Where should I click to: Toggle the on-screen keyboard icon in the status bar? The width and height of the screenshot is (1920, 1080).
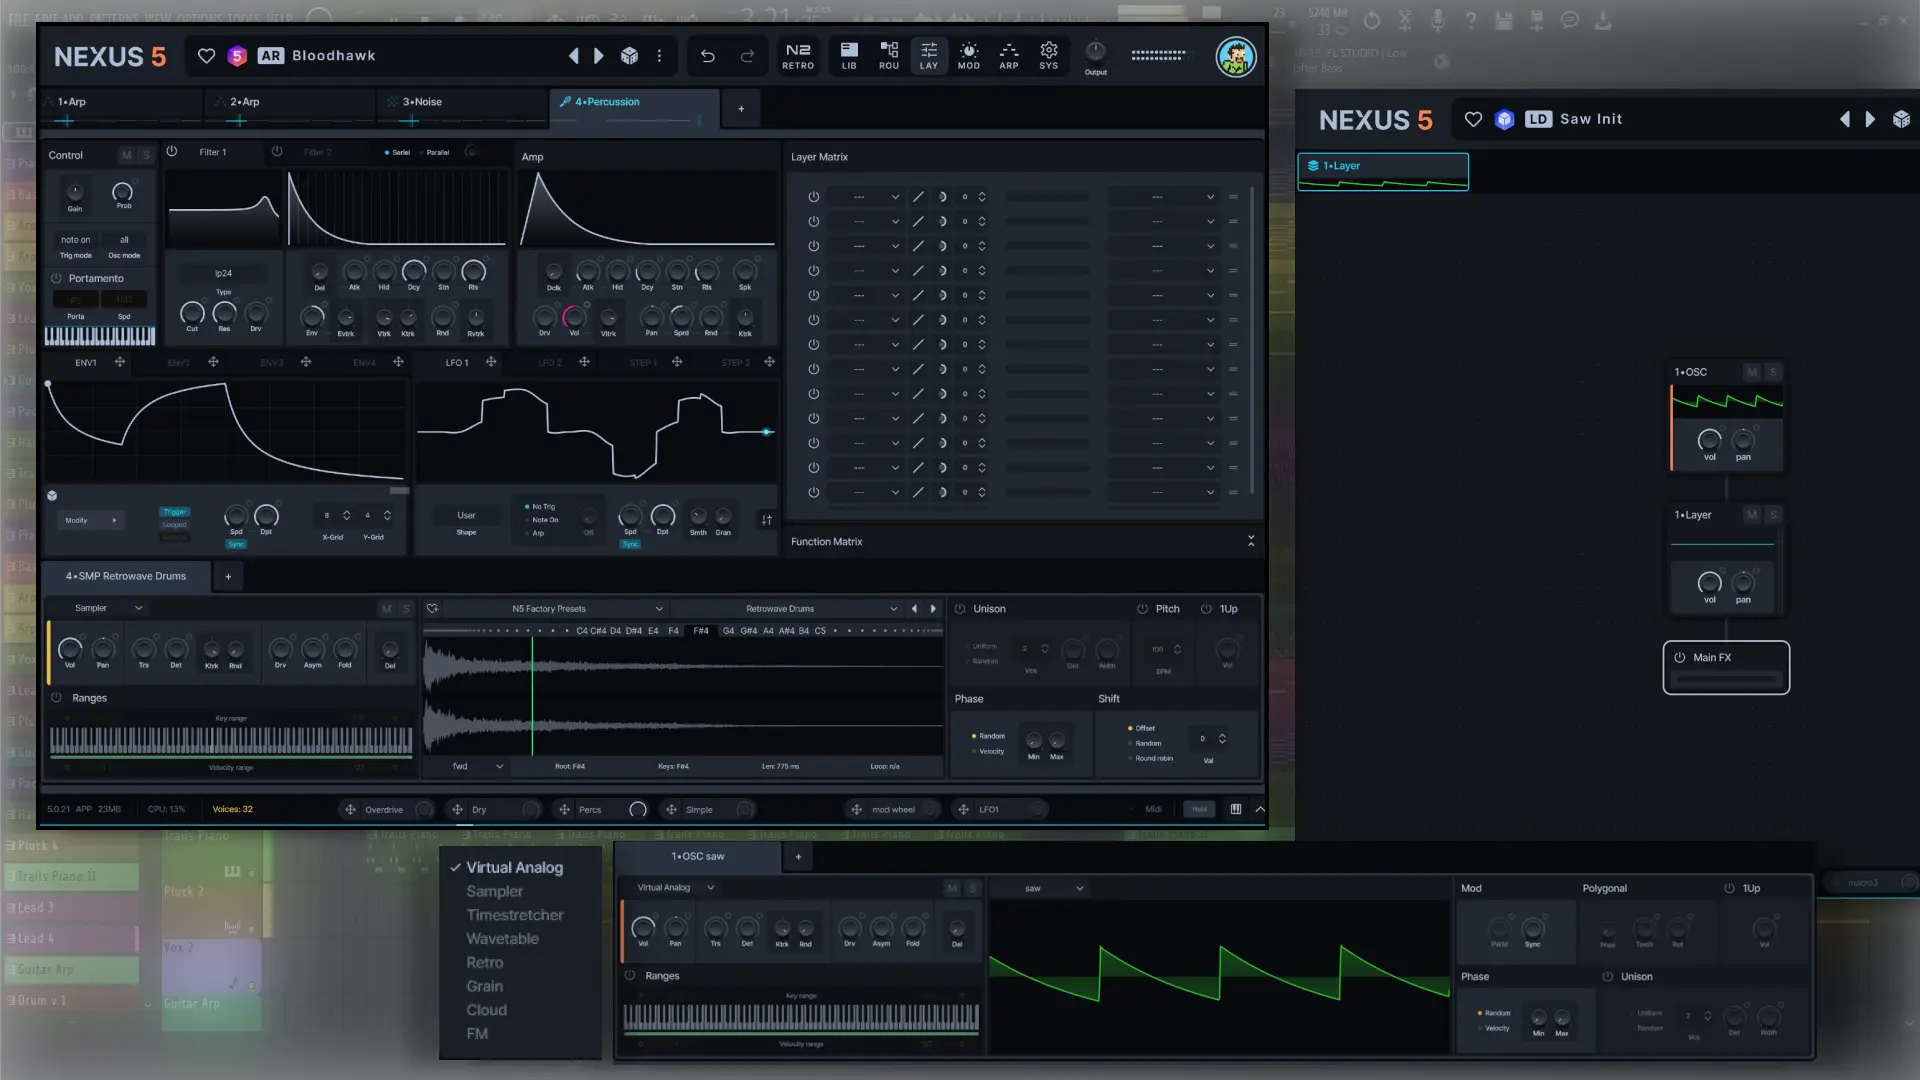pyautogui.click(x=1236, y=809)
